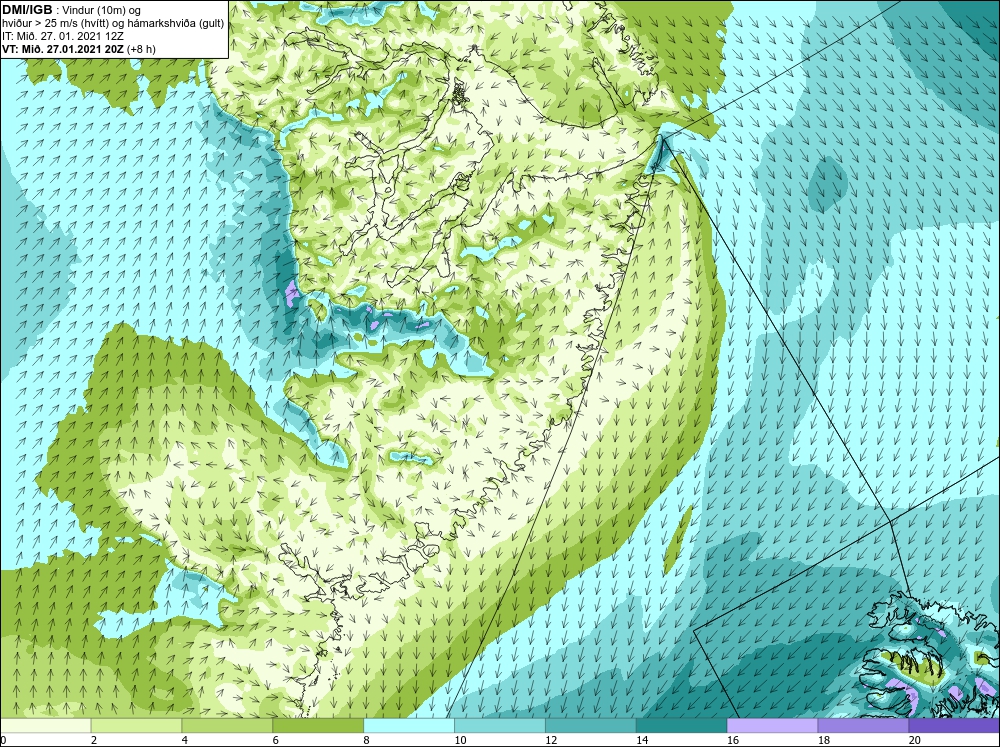Click the 0–2 m/s pale yellow legend swatch
The width and height of the screenshot is (1000, 747).
pos(45,725)
